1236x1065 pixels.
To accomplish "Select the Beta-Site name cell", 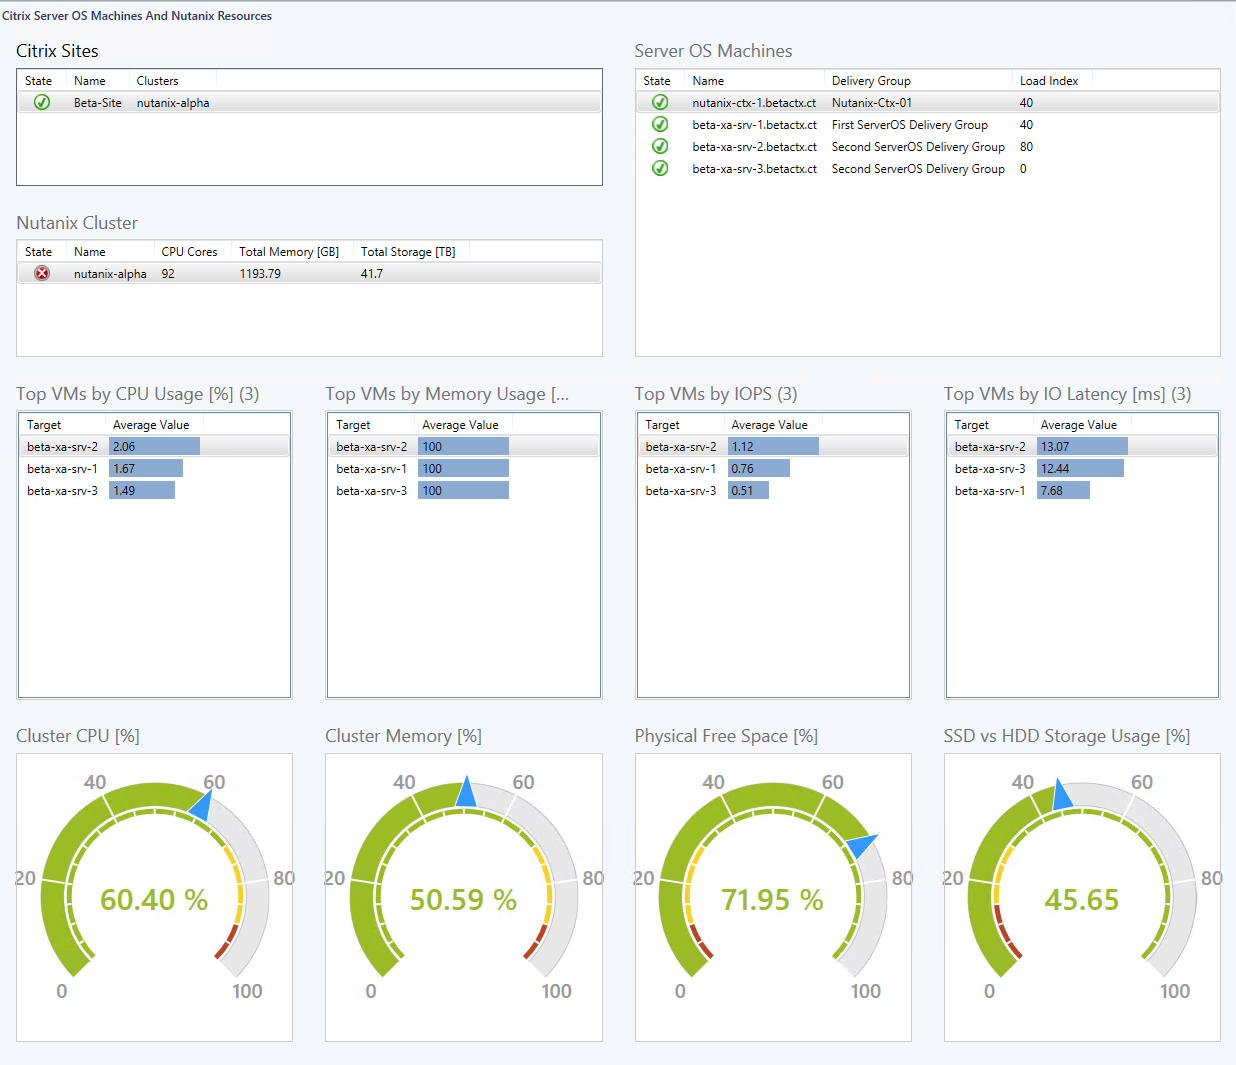I will (98, 103).
